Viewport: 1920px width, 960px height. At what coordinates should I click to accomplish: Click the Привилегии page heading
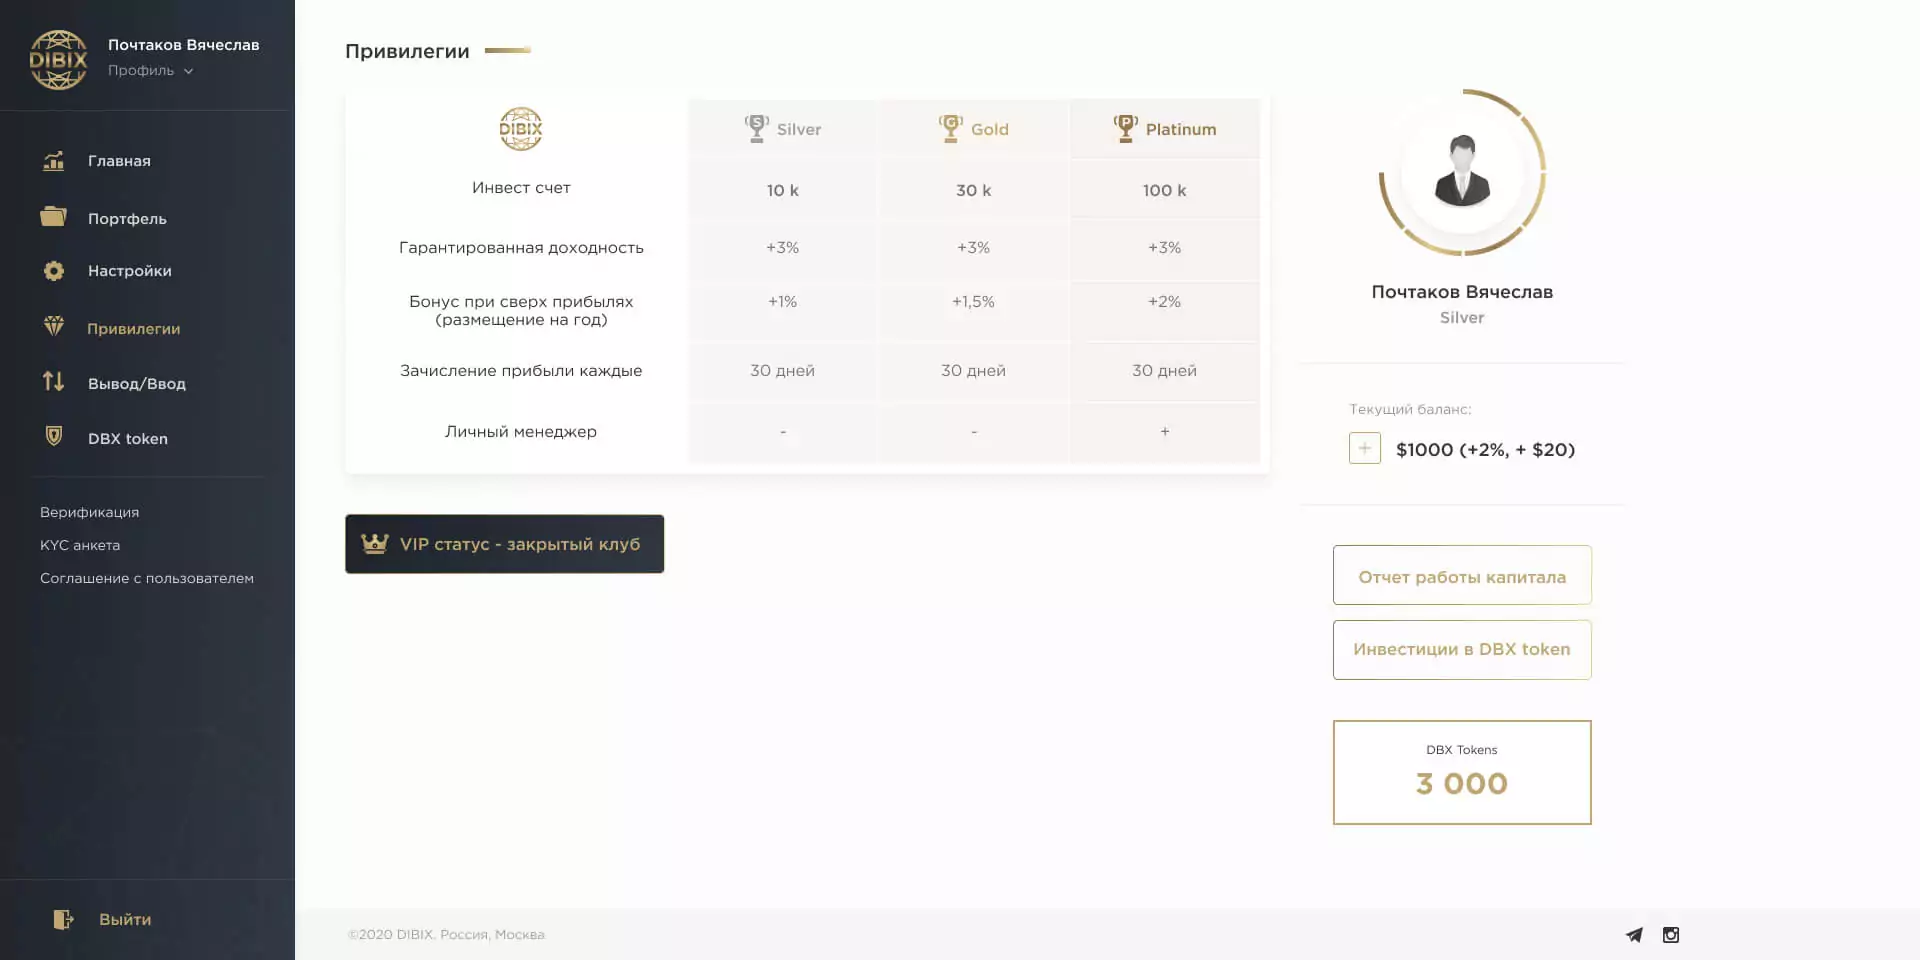[407, 51]
